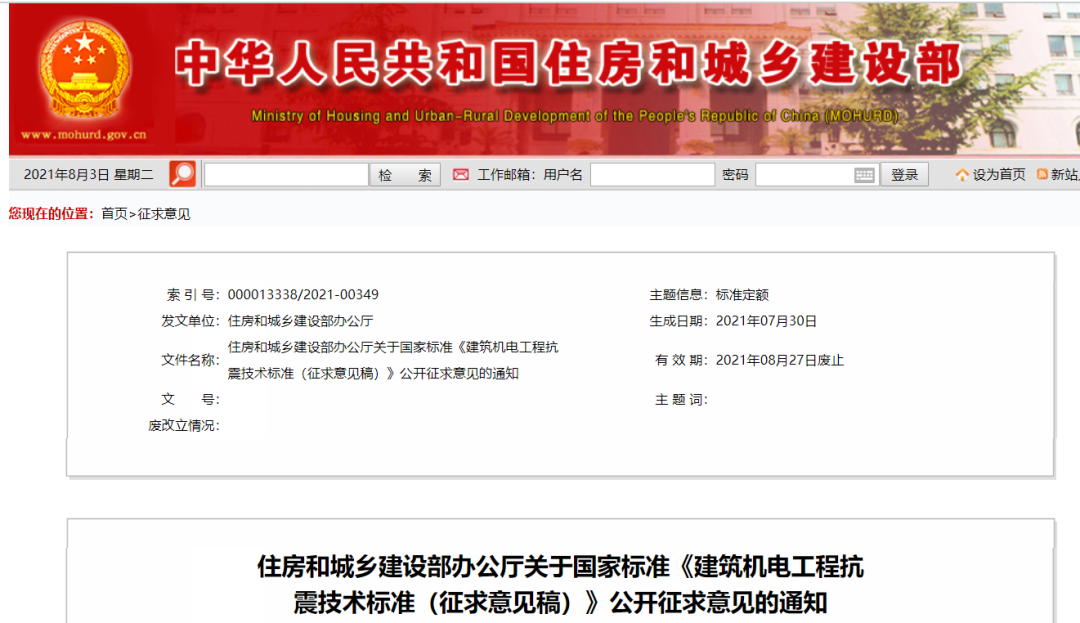Click into the 密码 password field
The image size is (1080, 623).
pyautogui.click(x=804, y=175)
